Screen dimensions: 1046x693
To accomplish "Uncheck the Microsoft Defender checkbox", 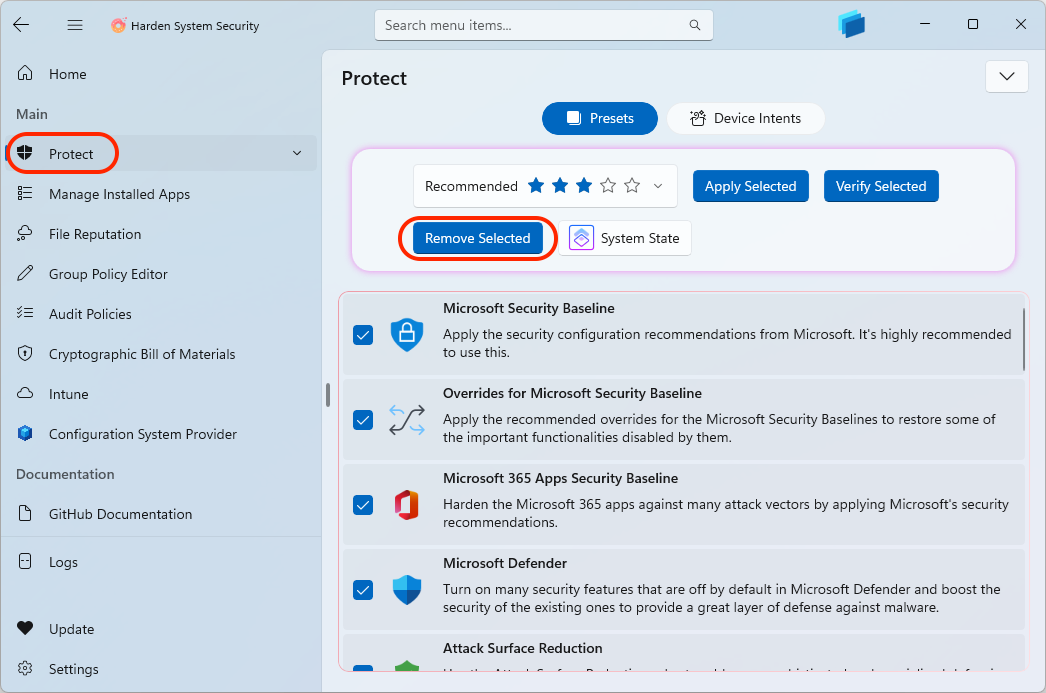I will click(363, 590).
